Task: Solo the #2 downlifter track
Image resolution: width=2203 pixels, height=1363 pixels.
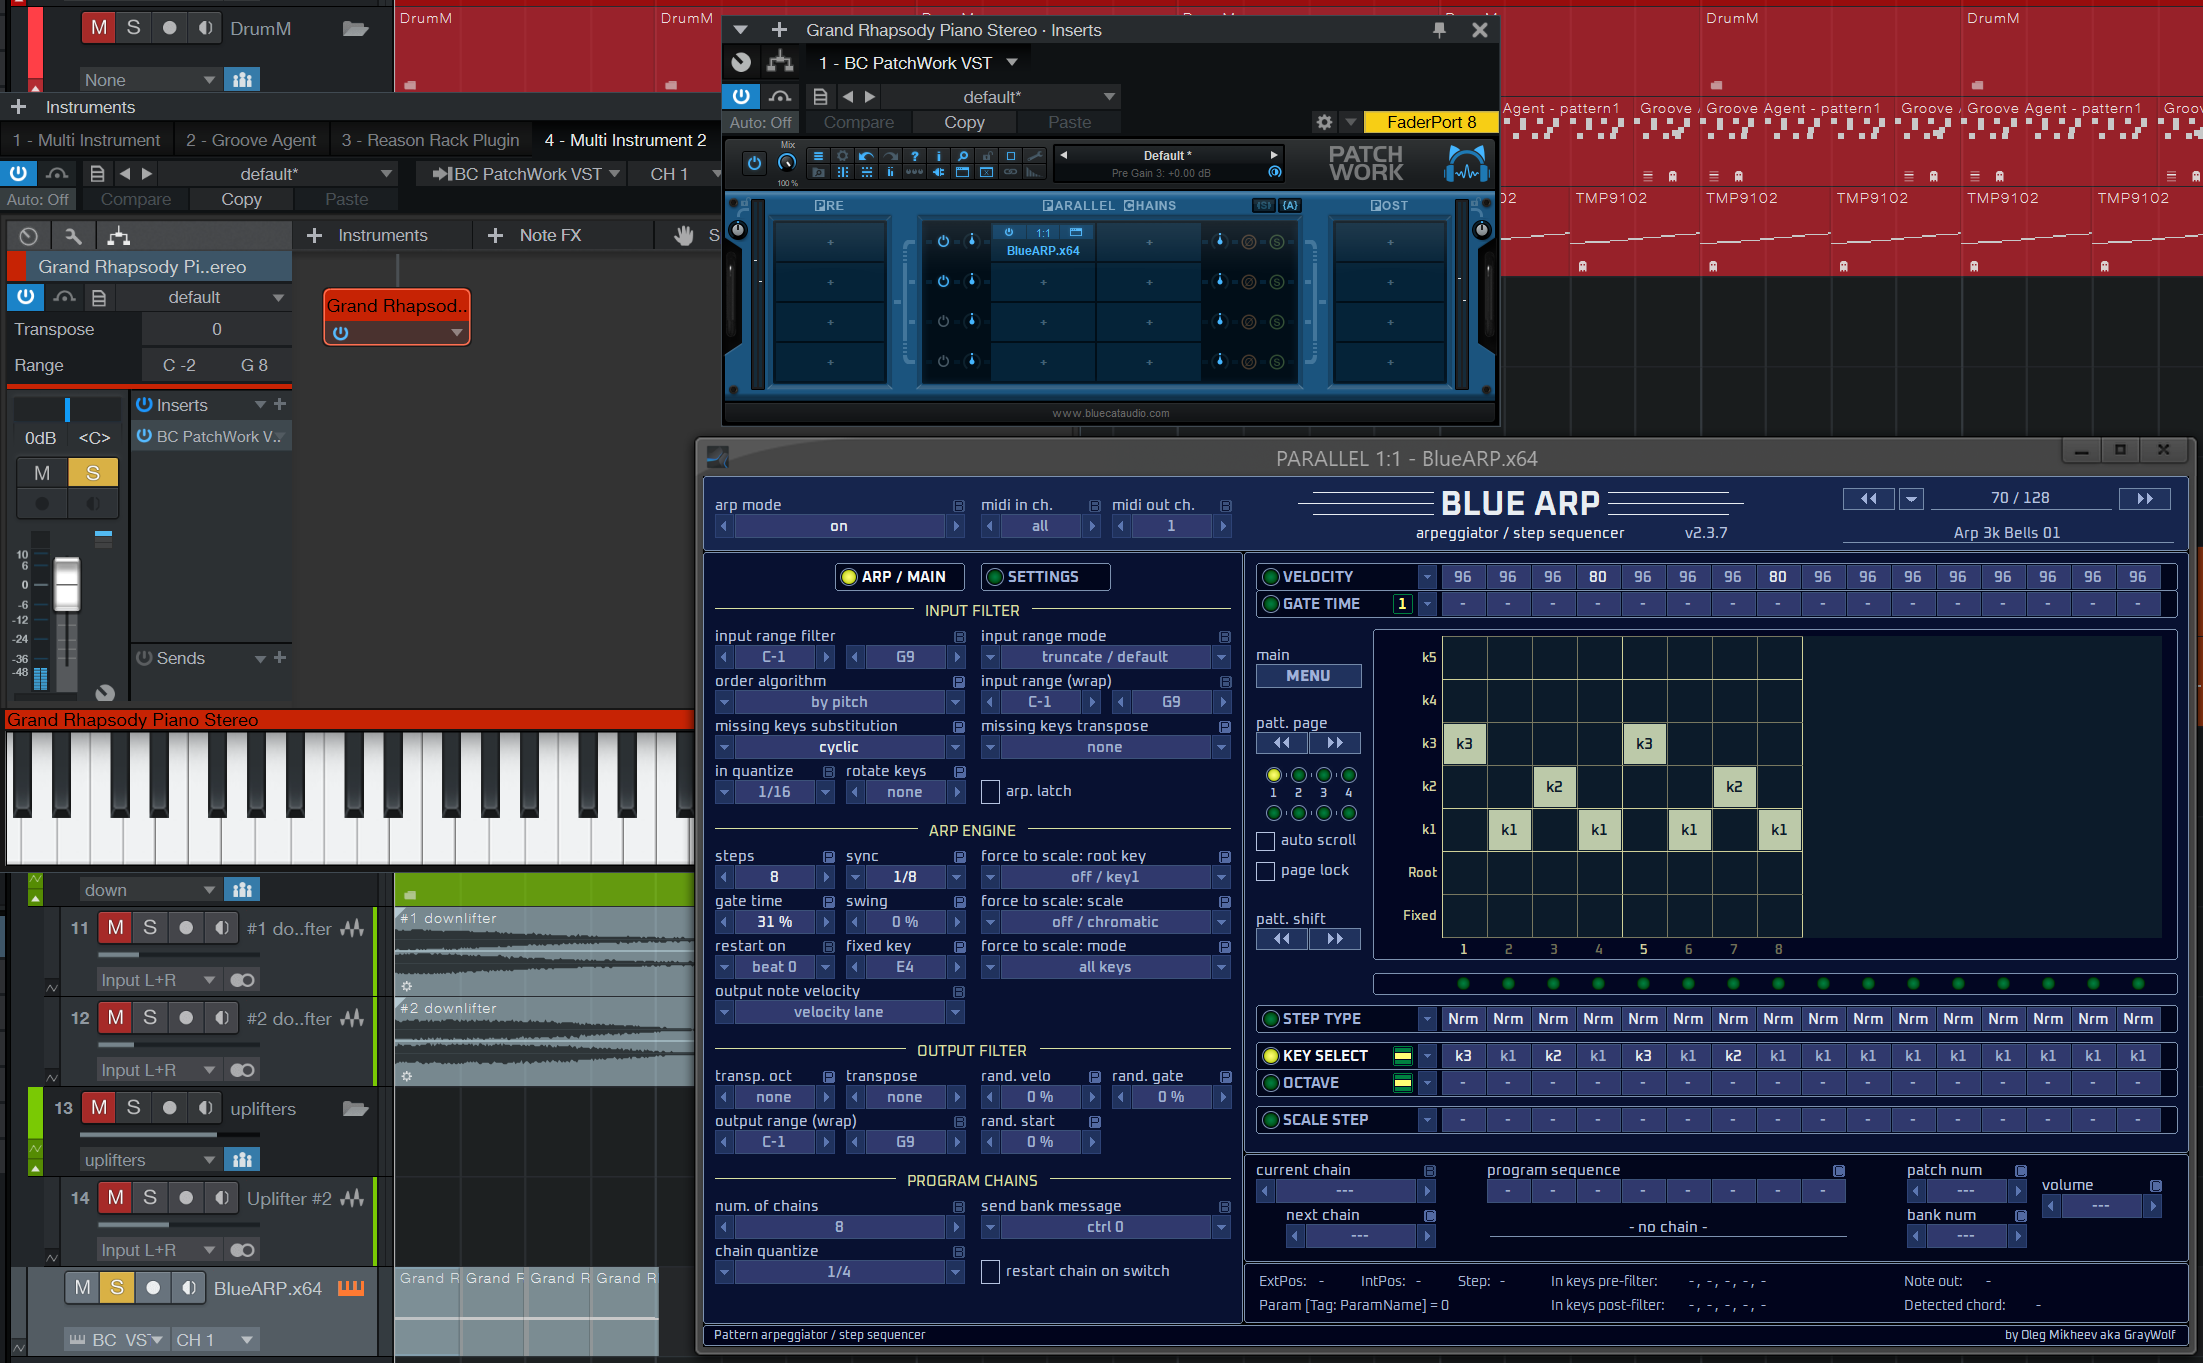Action: [150, 1018]
